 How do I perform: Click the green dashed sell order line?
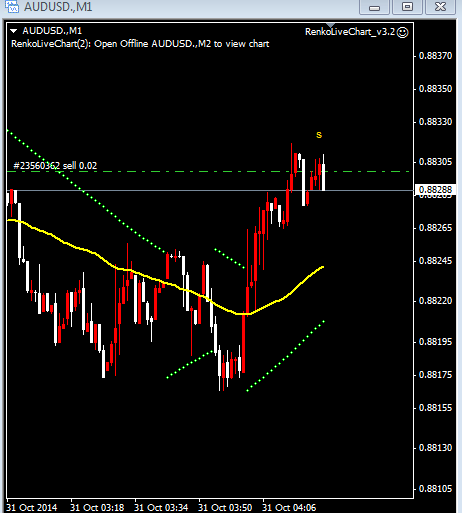(x=207, y=172)
